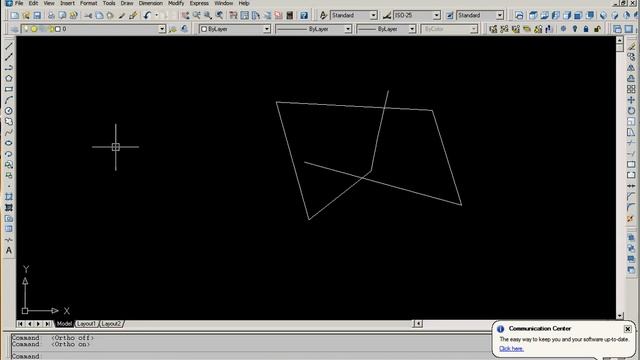This screenshot has width=640, height=360.
Task: Click the New drawing icon
Action: tap(15, 16)
